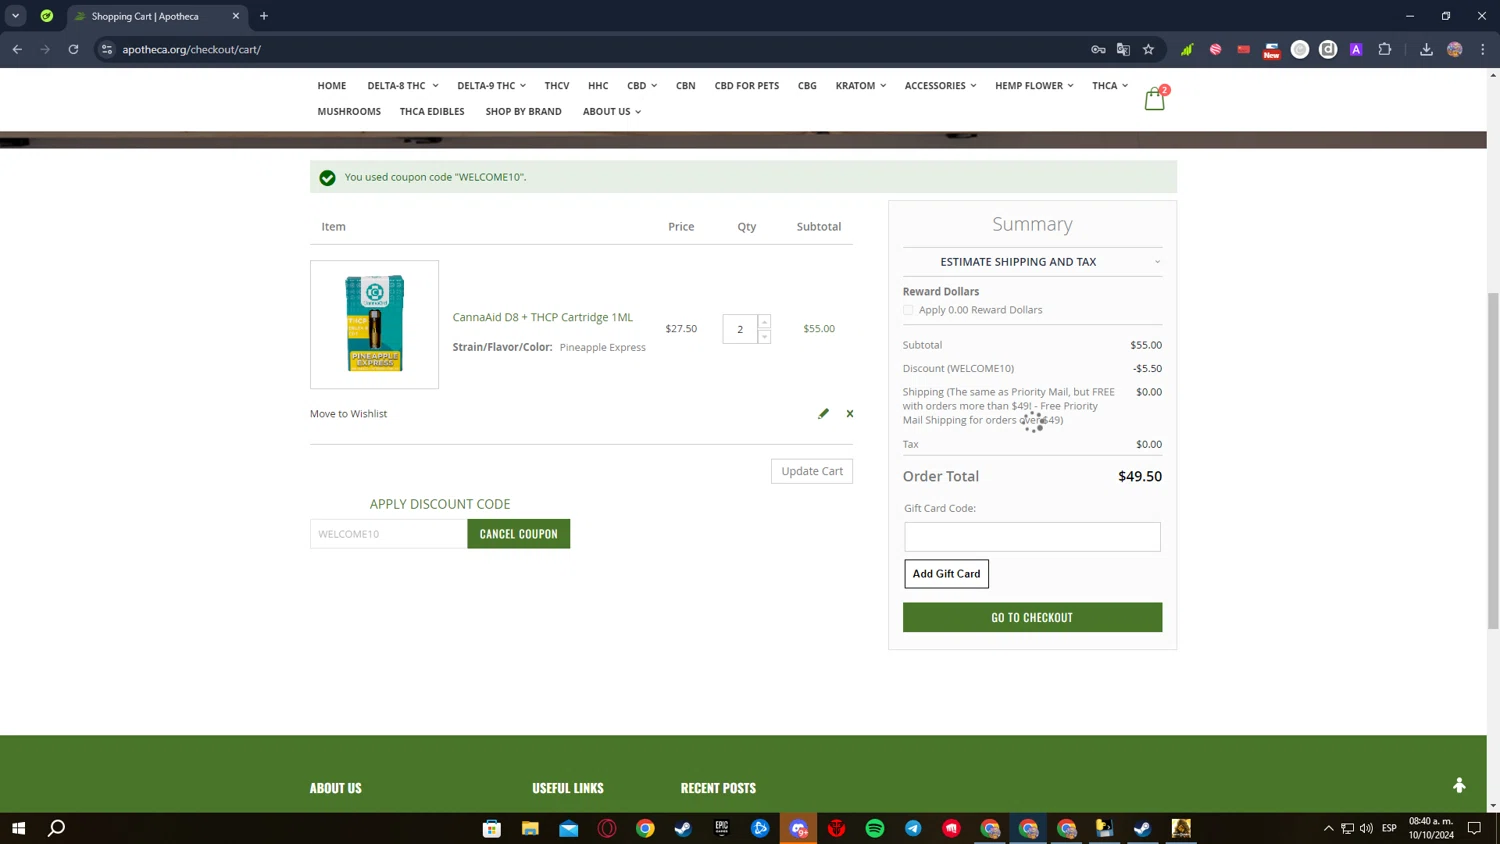Click the Add Gift Card button

click(946, 574)
